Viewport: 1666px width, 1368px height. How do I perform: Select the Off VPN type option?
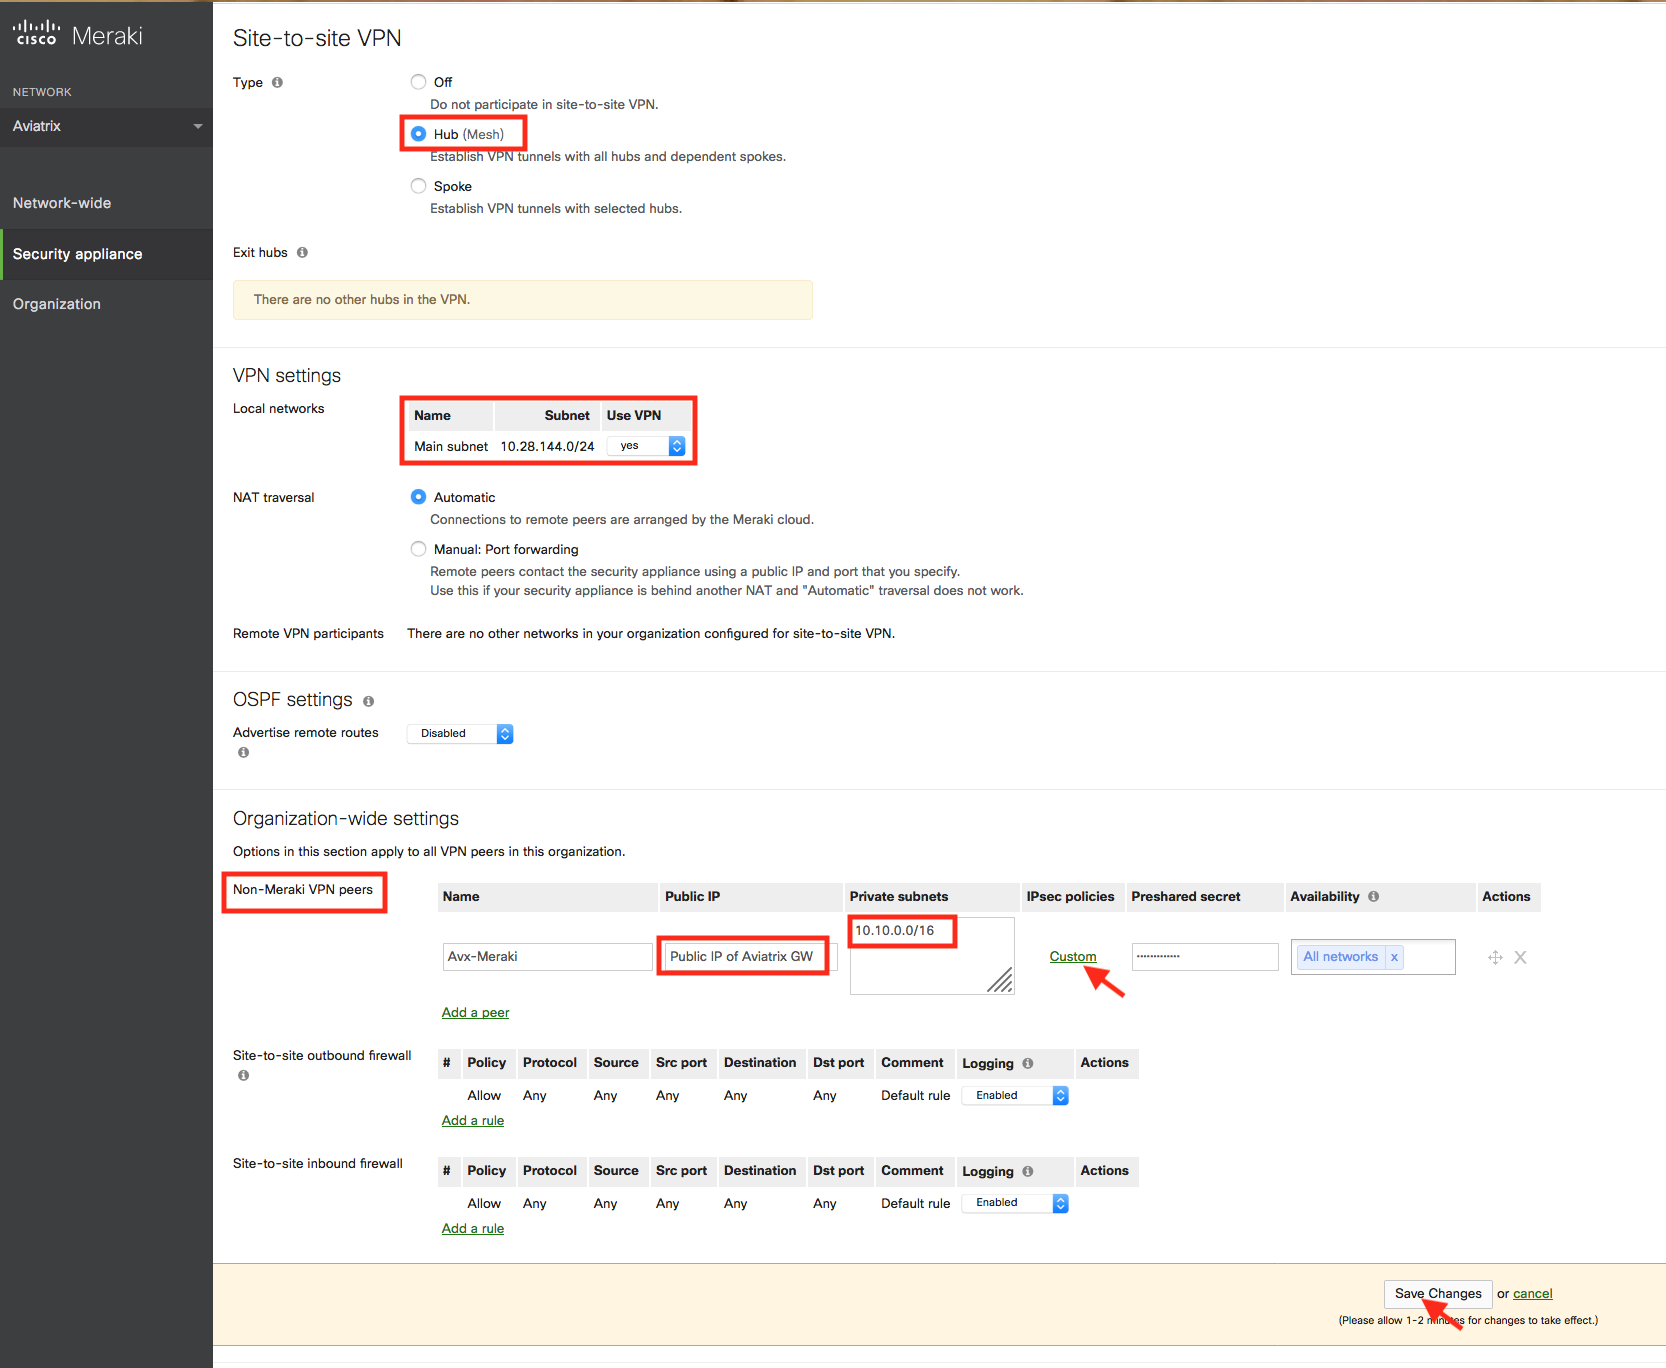[418, 82]
